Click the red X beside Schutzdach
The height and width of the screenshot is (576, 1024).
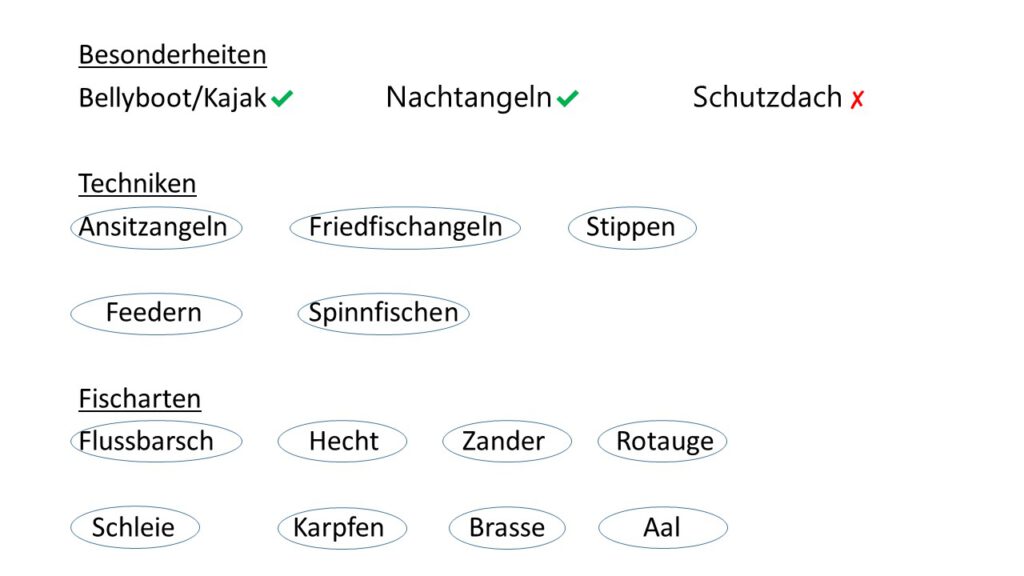coord(857,99)
